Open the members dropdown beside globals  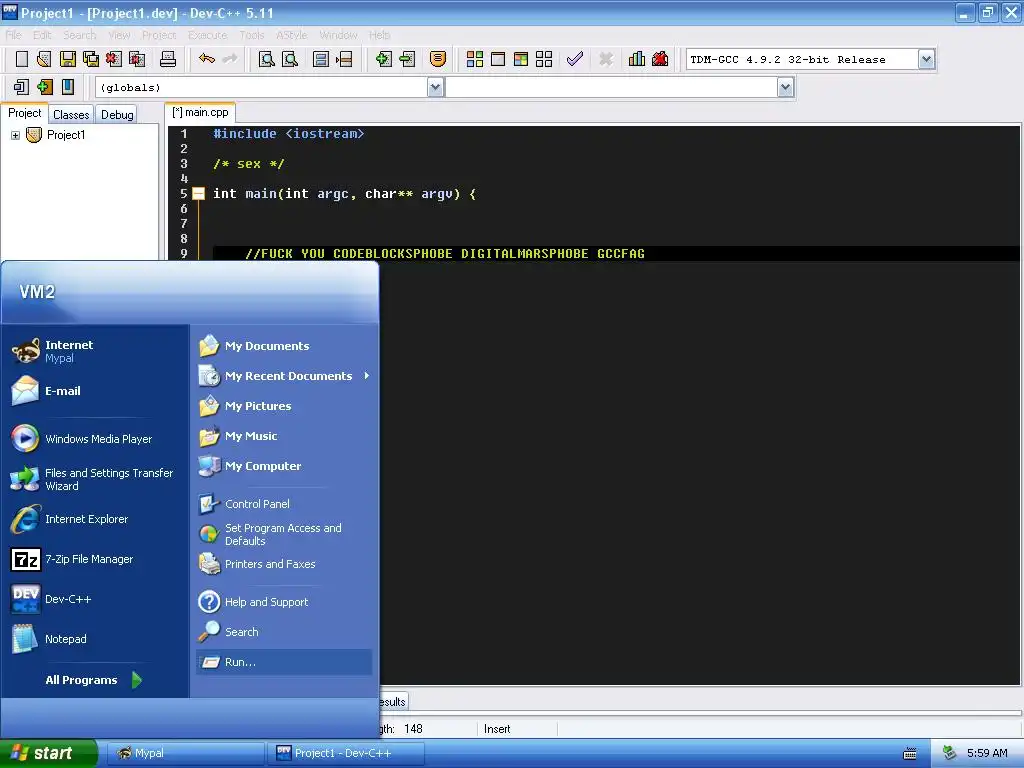pos(785,87)
